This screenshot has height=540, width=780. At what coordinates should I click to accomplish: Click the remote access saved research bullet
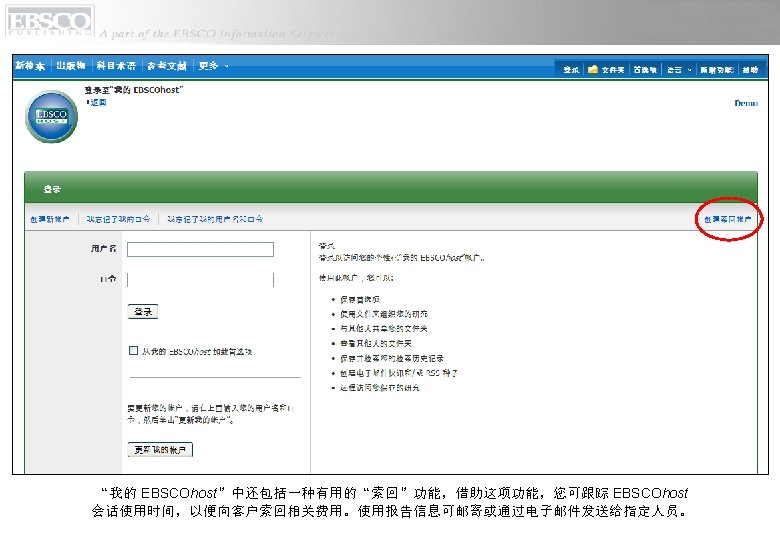[x=380, y=387]
